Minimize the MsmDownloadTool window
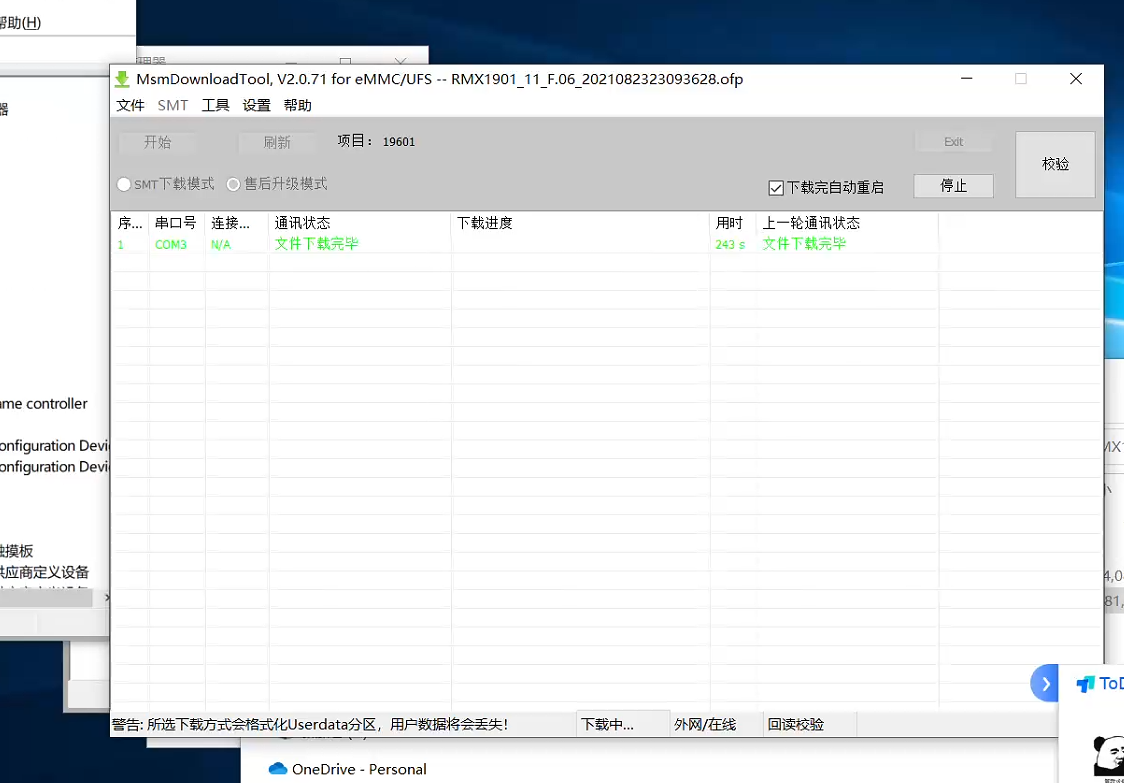1124x783 pixels. (966, 79)
